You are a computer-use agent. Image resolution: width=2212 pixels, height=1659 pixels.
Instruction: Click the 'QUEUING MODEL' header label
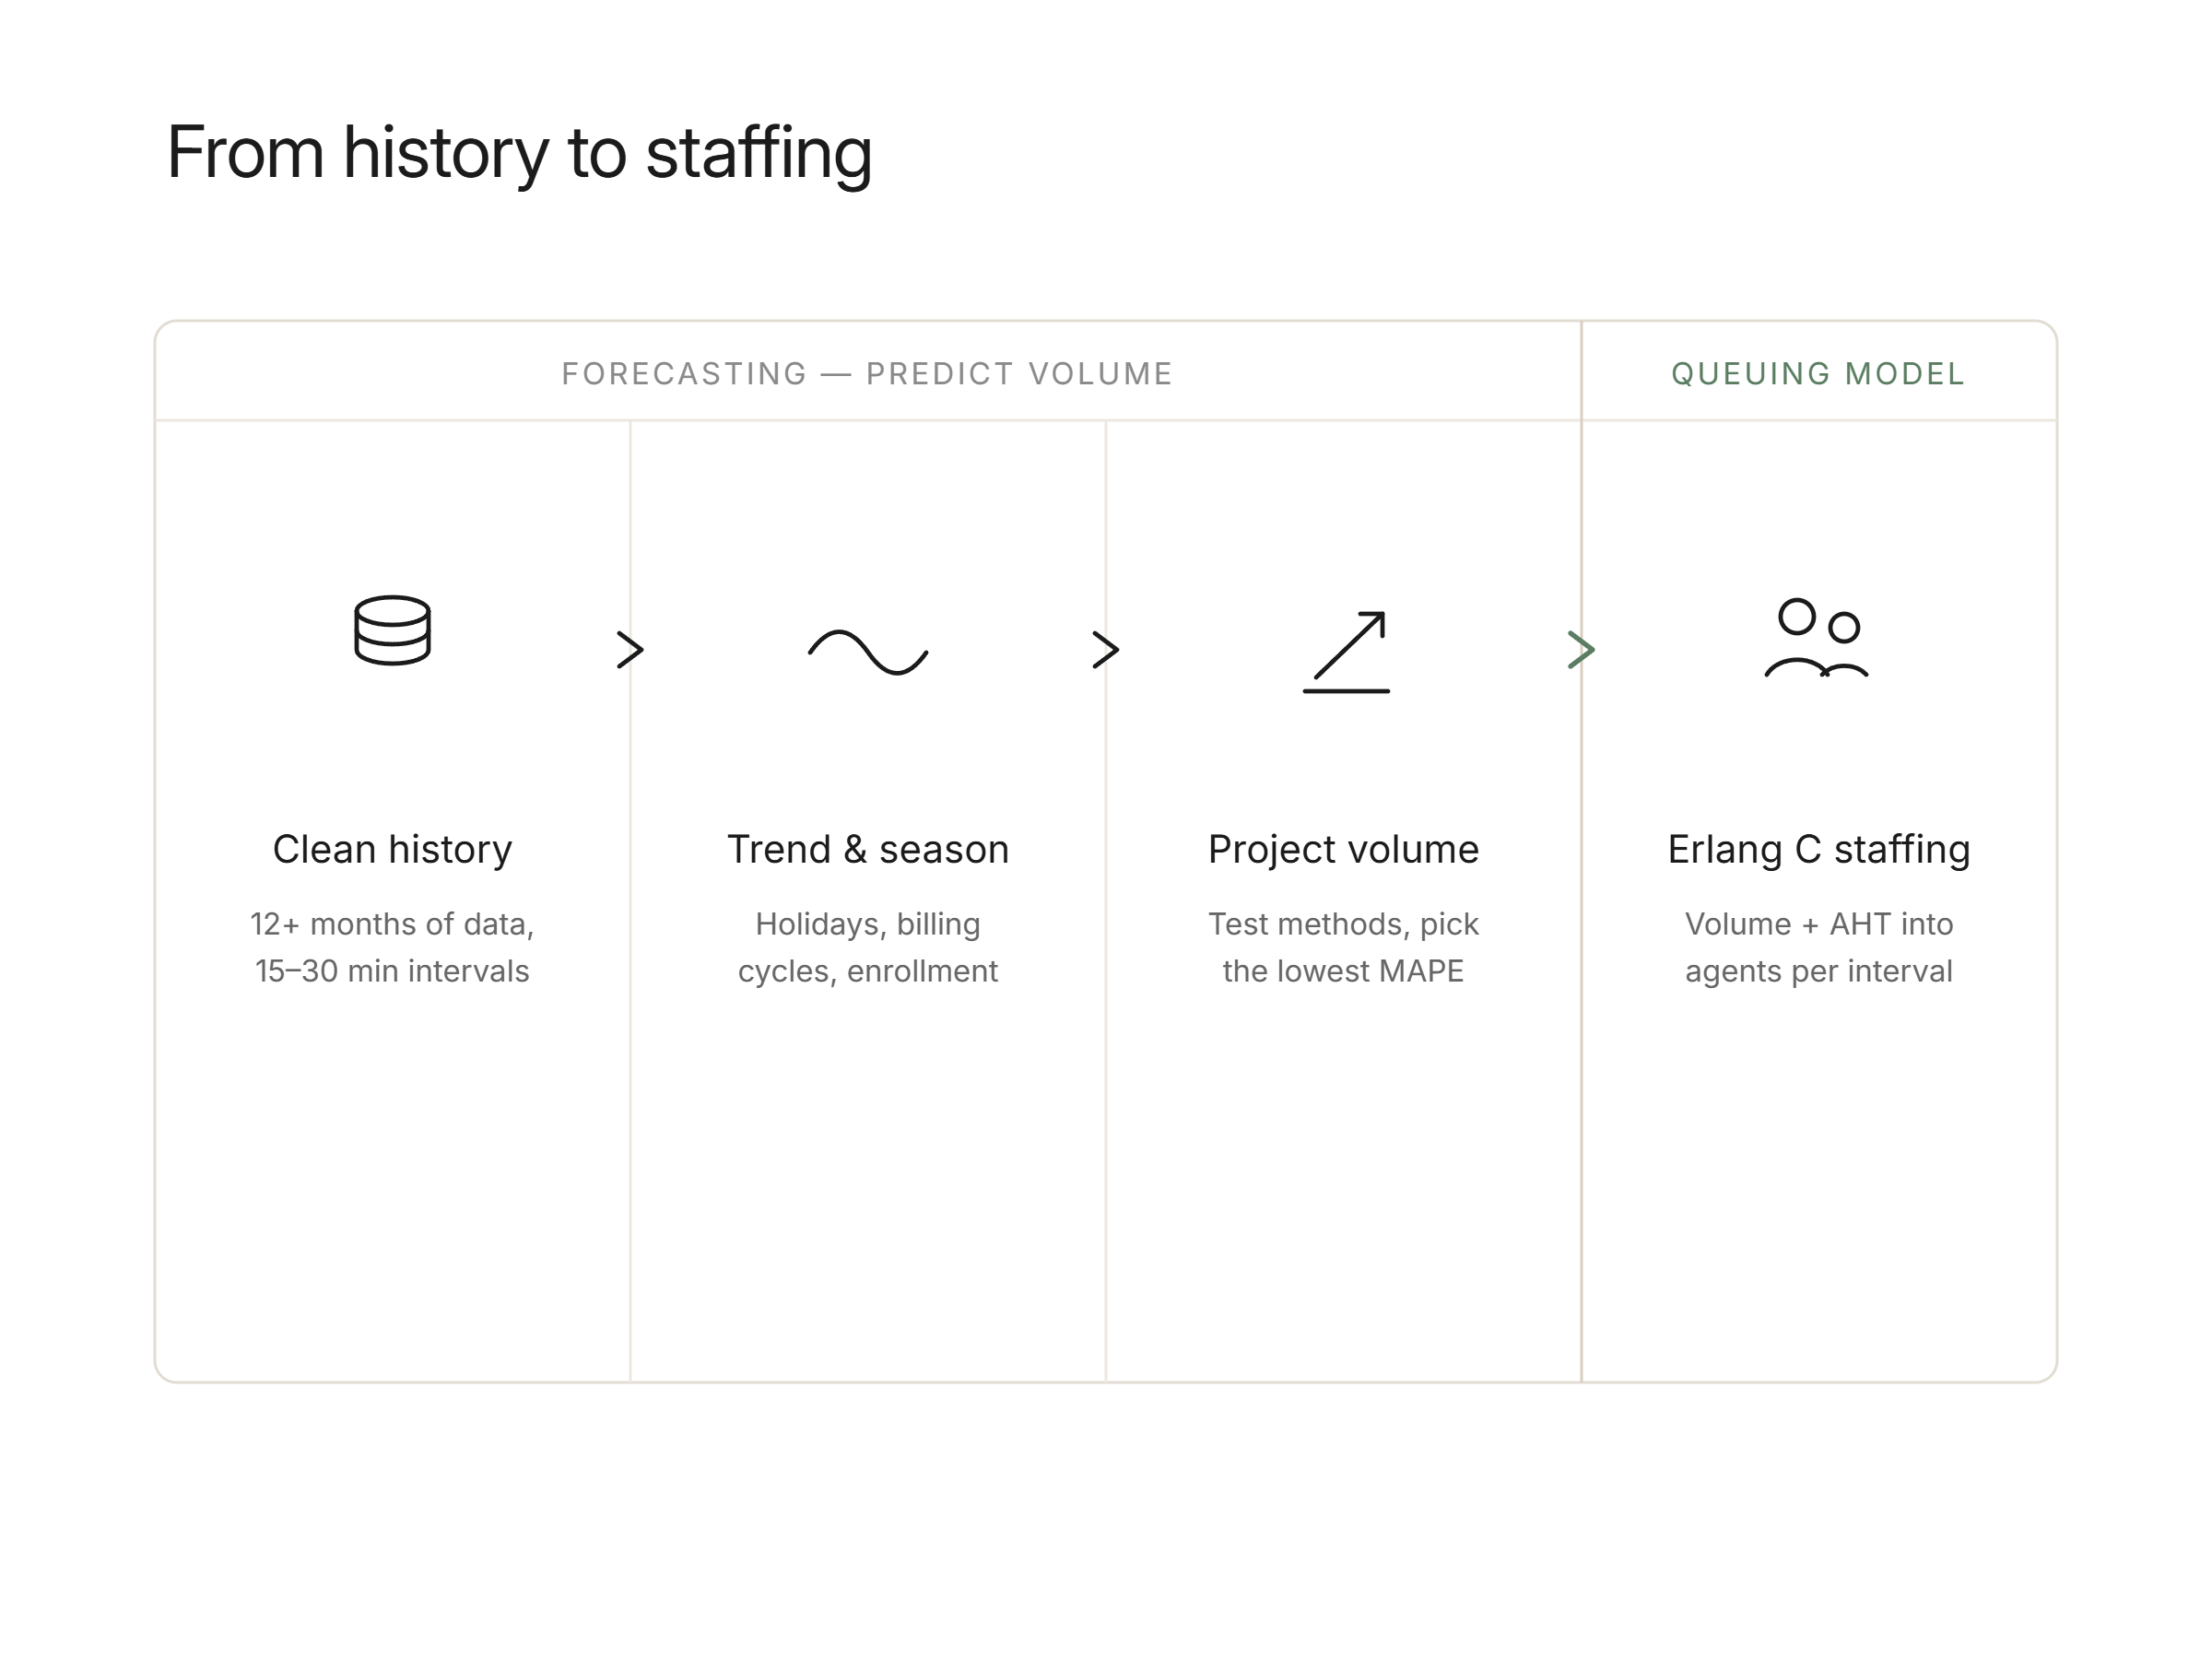click(1818, 373)
